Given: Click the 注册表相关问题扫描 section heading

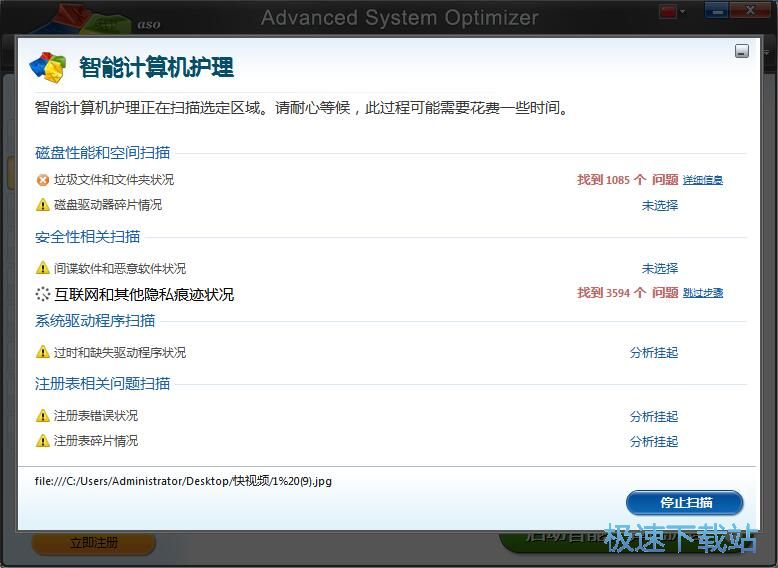Looking at the screenshot, I should click(103, 383).
